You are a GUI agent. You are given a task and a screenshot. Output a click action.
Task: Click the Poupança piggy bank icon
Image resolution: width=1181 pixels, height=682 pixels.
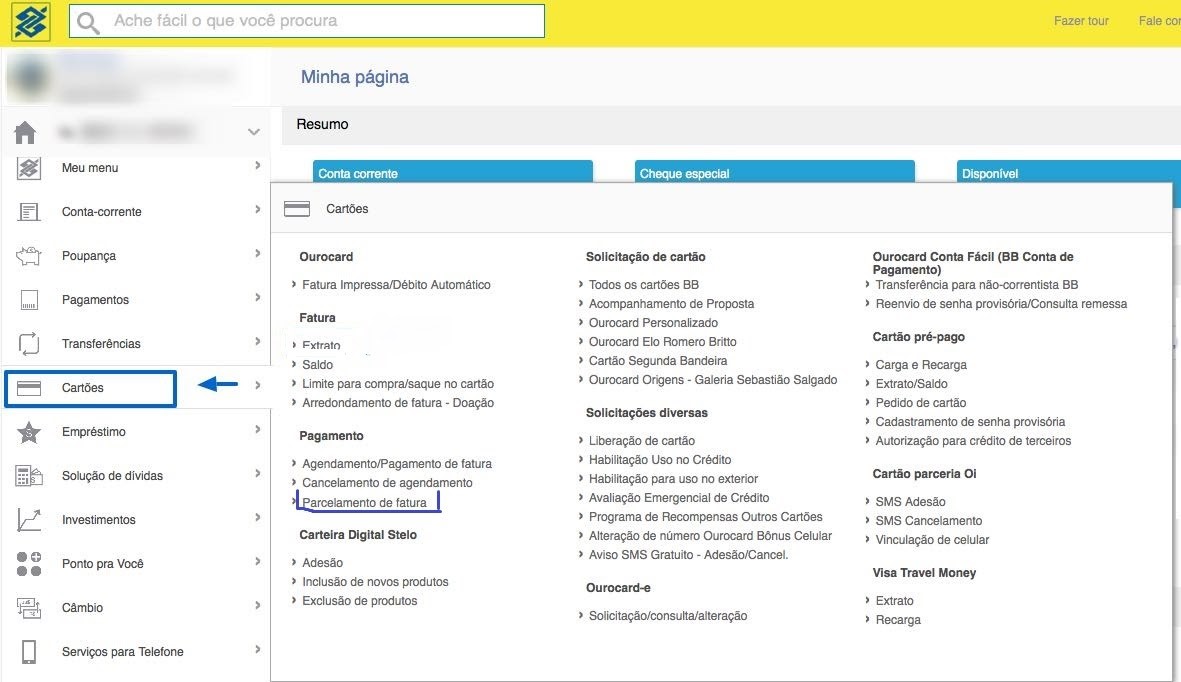click(x=29, y=255)
